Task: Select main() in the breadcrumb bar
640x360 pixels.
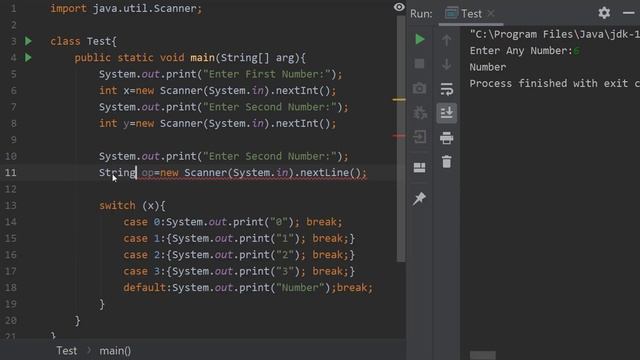Action: coord(115,351)
